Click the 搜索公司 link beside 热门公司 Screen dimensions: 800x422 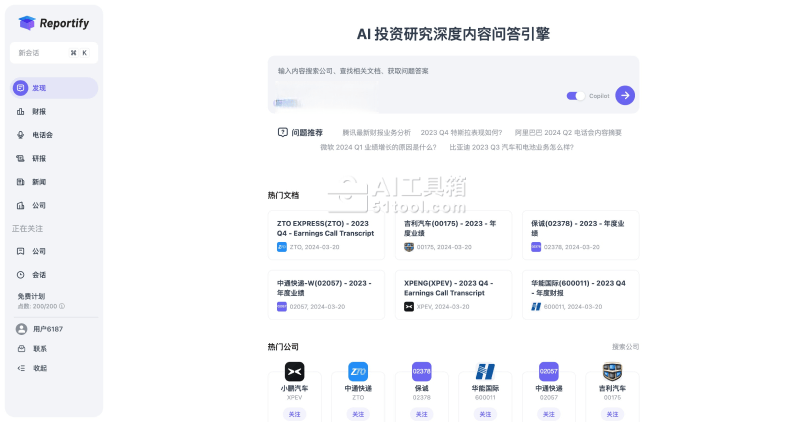coord(625,347)
